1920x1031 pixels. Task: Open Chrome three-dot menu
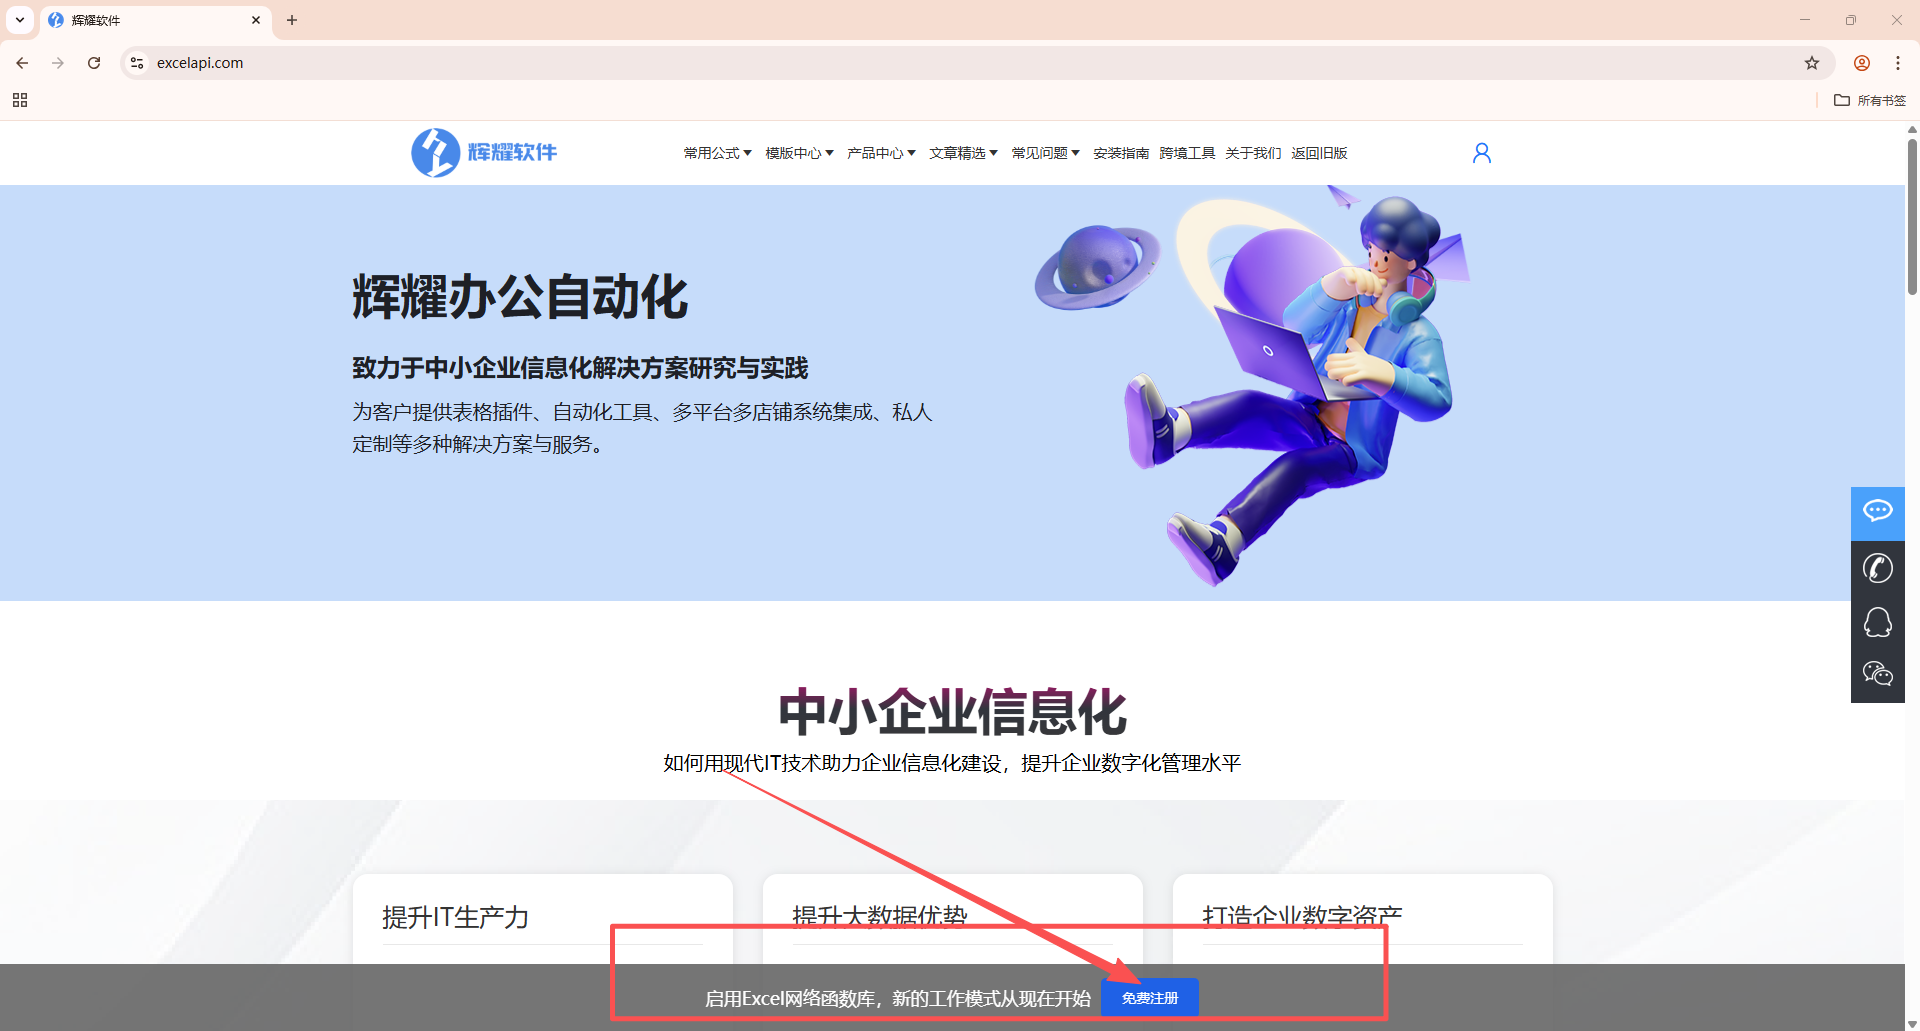pyautogui.click(x=1898, y=63)
